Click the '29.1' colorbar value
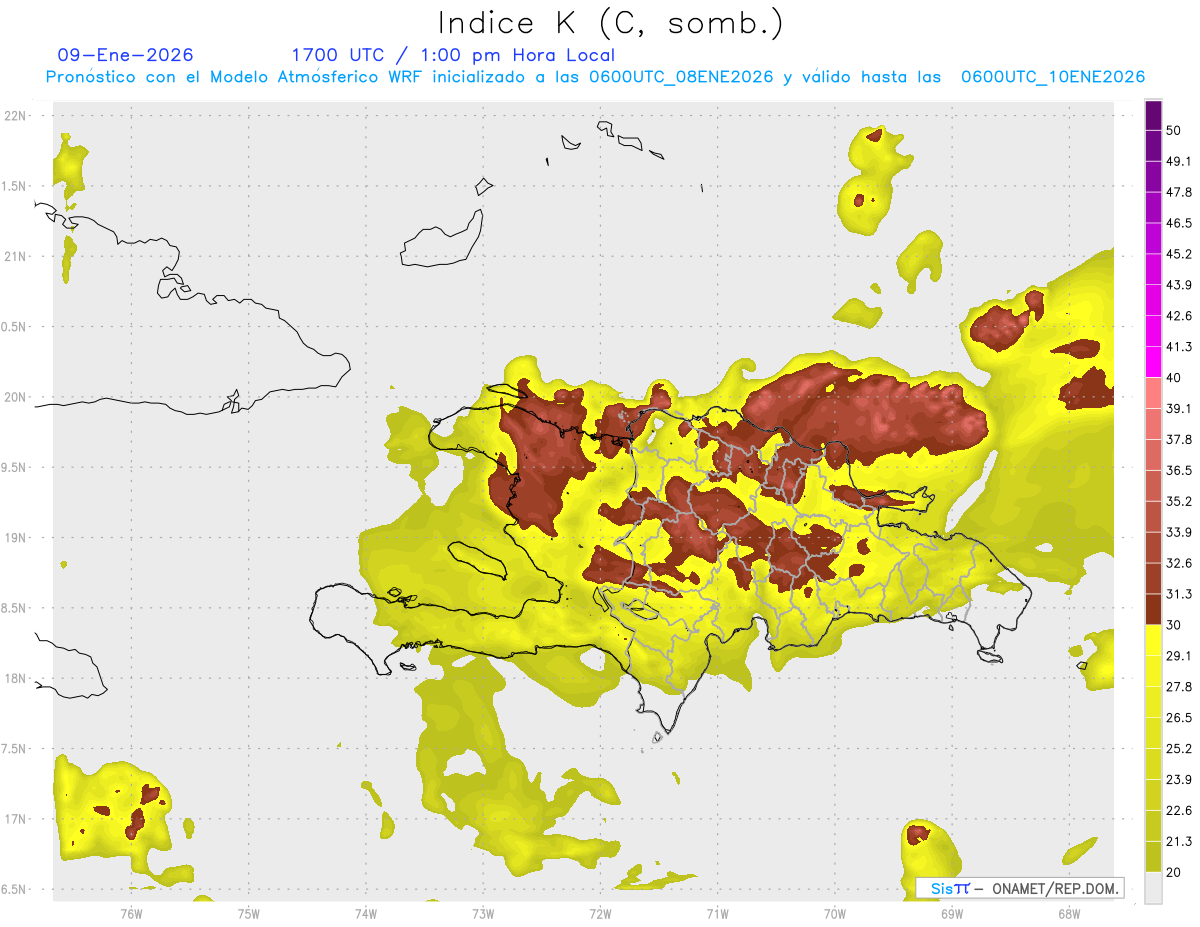 coord(1179,656)
